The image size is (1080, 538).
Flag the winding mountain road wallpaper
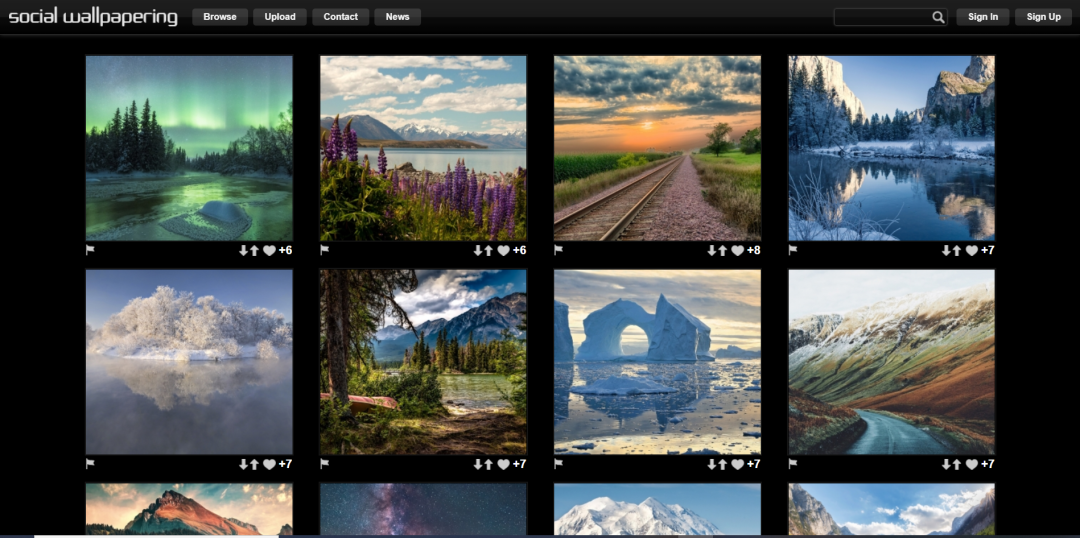click(x=793, y=464)
